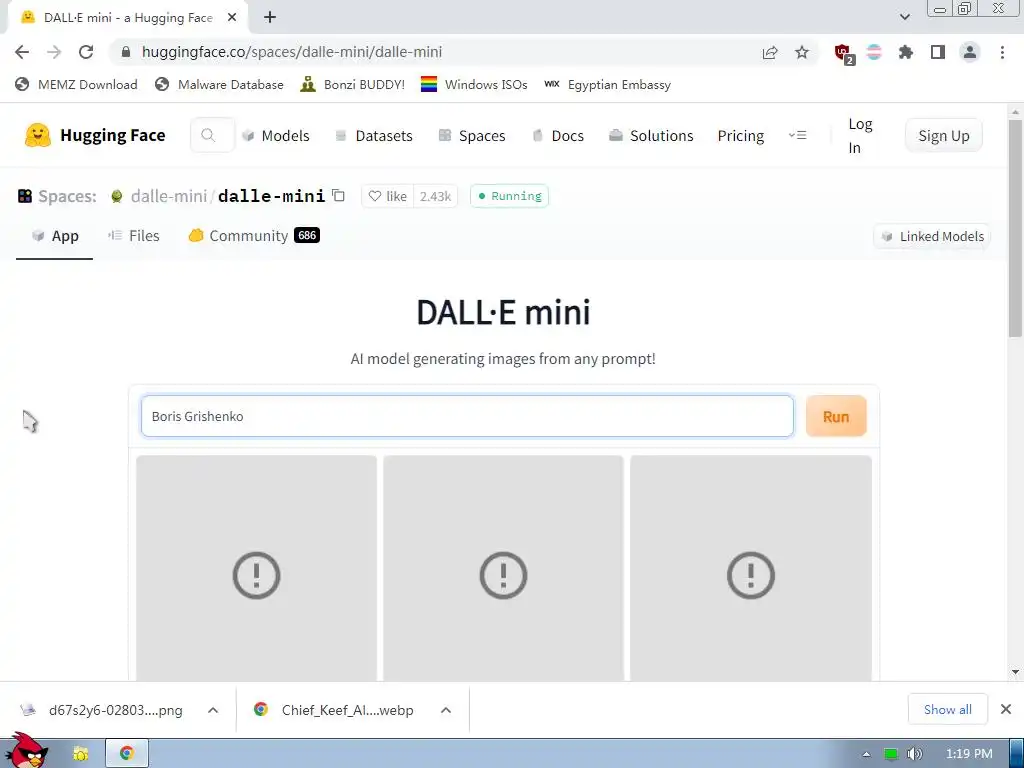Click the Sign Up button
This screenshot has height=768, width=1024.
point(944,136)
